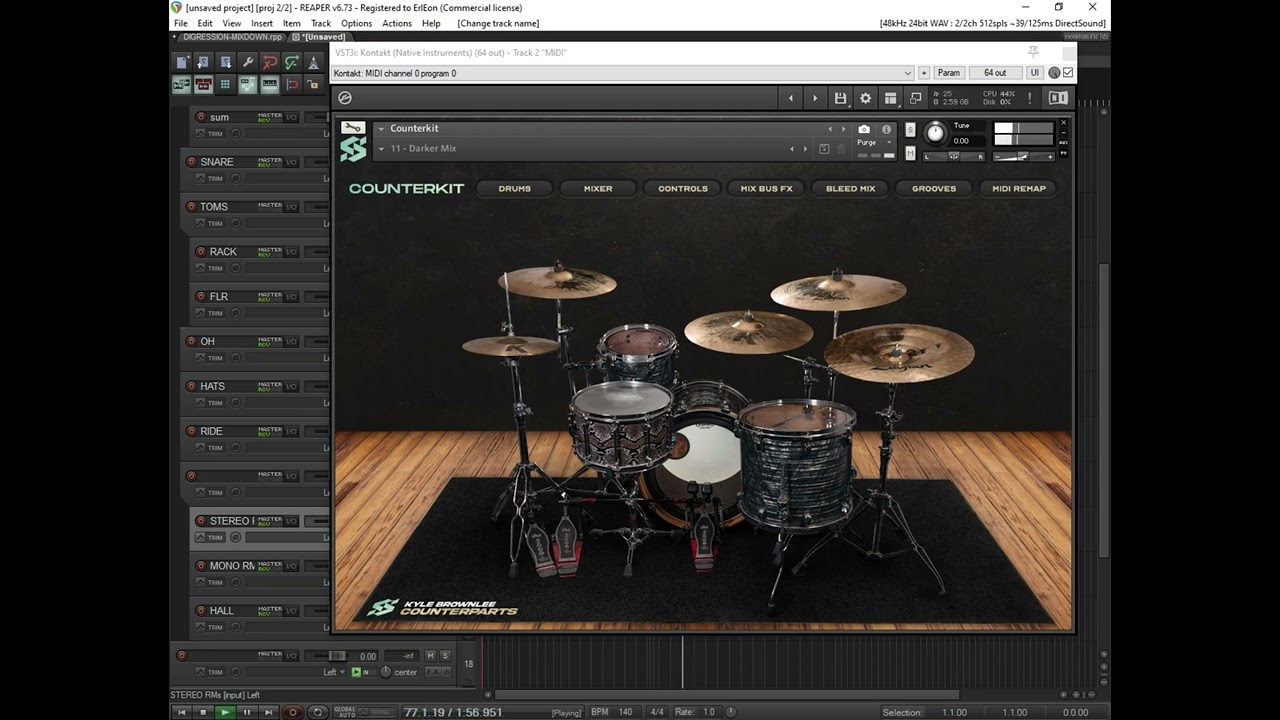This screenshot has height=720, width=1280.
Task: Click the plus button beside Param
Action: click(x=924, y=73)
